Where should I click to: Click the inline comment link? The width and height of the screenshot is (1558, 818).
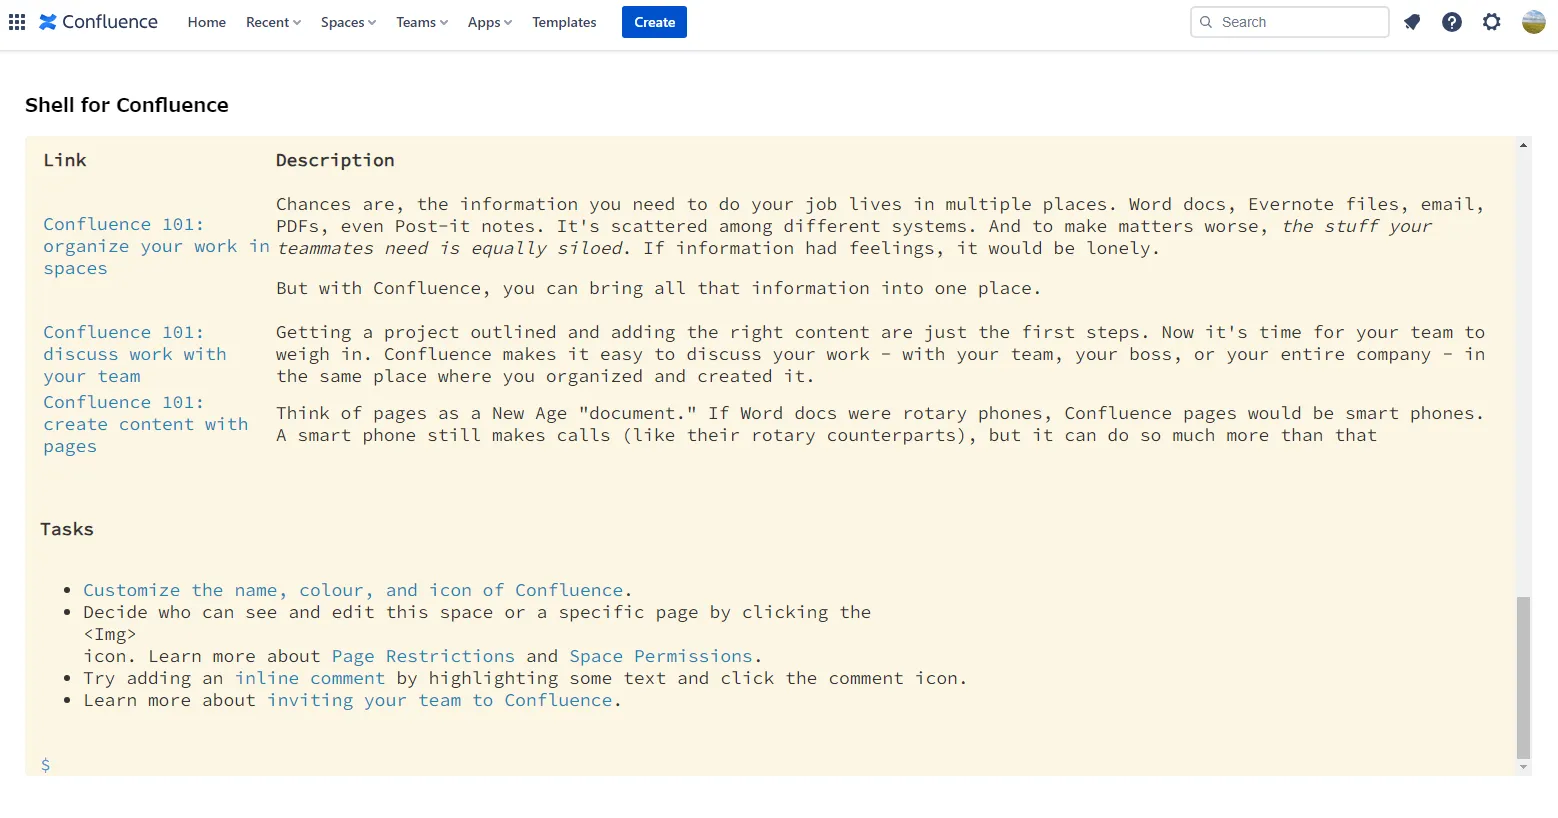pos(309,678)
